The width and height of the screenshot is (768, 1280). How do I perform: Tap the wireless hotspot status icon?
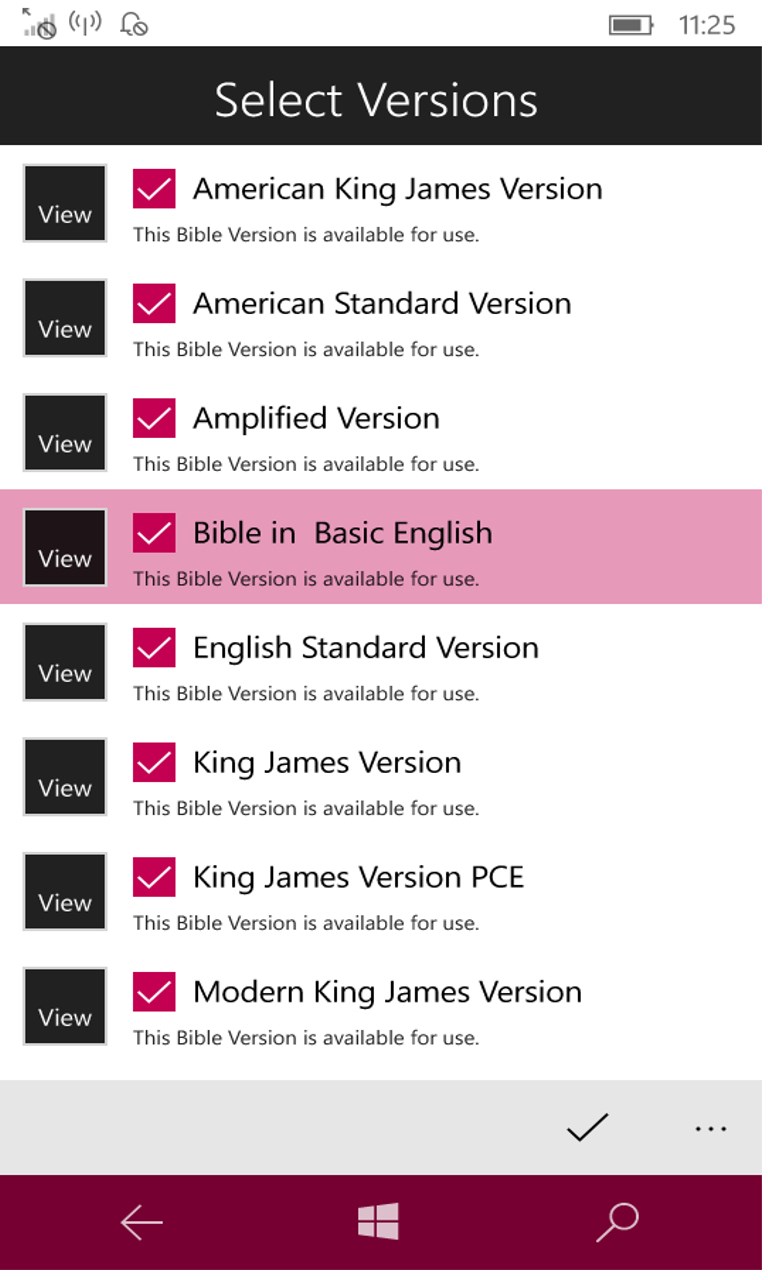coord(85,23)
